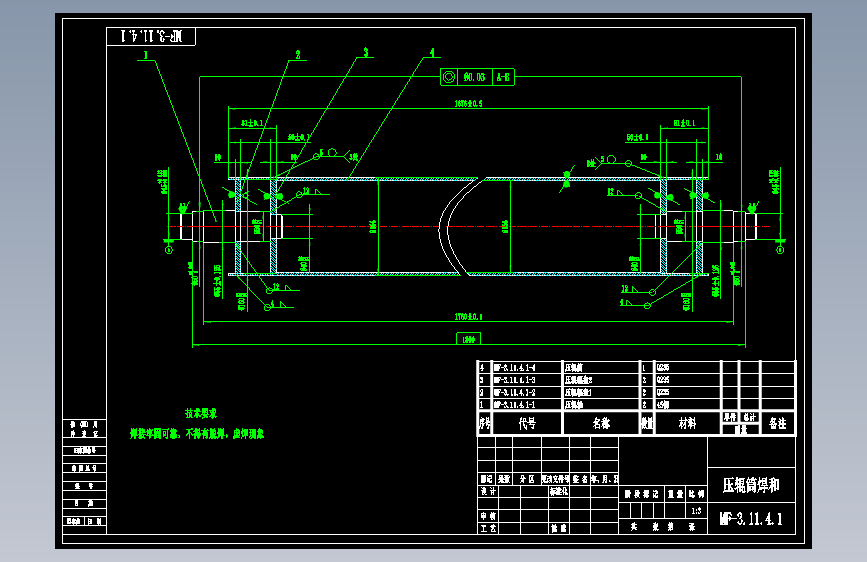Click the scale value 1:3

point(696,511)
